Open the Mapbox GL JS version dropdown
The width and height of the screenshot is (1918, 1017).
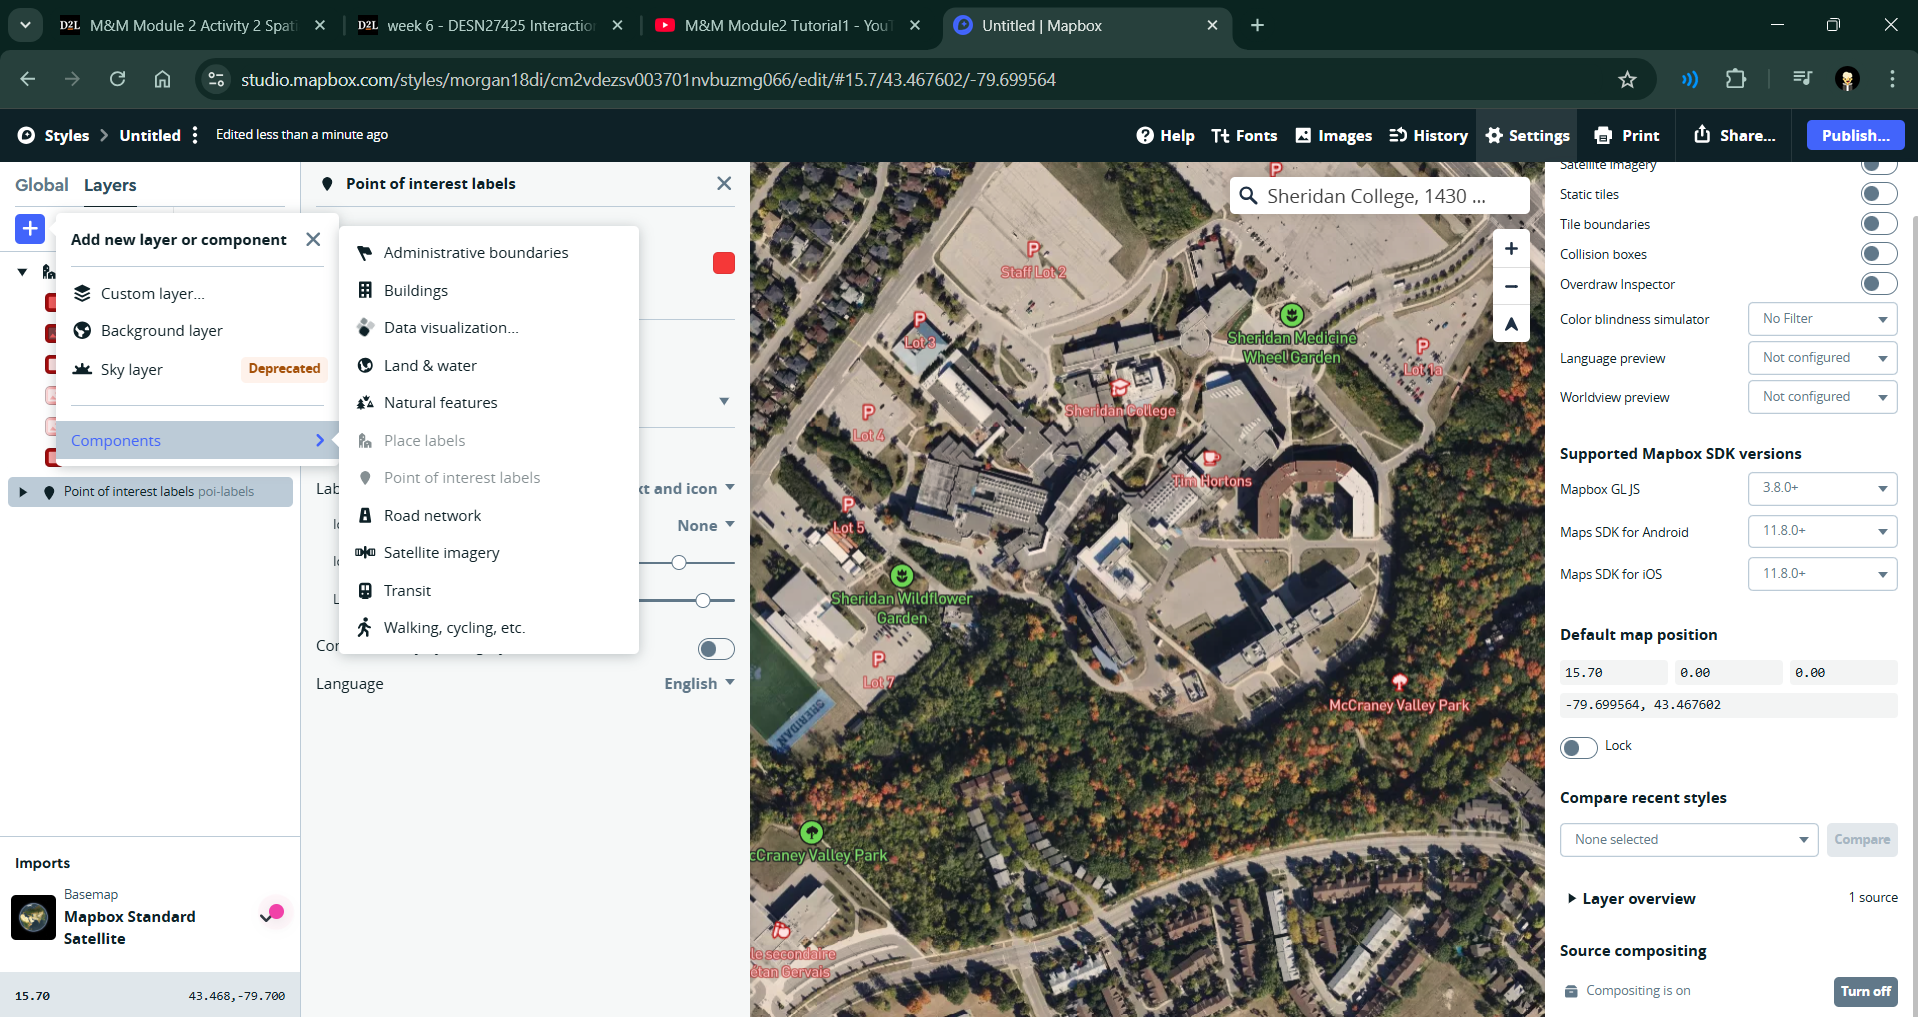pos(1822,488)
